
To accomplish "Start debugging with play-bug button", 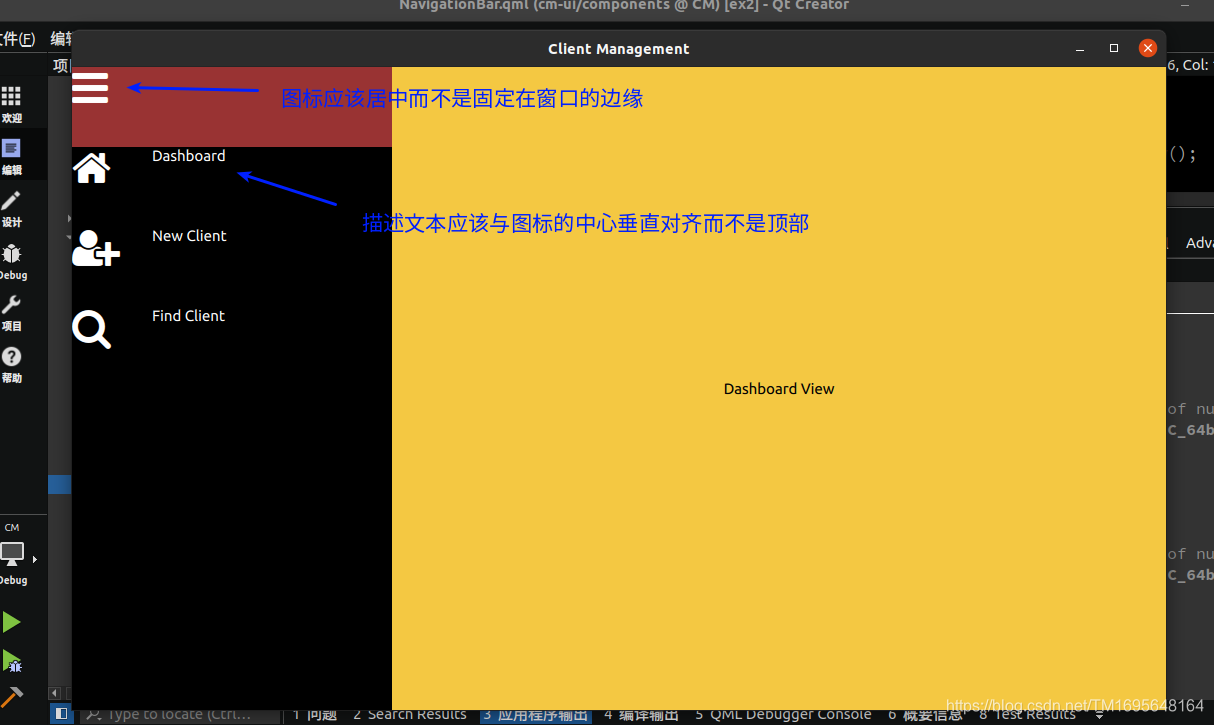I will click(x=12, y=661).
